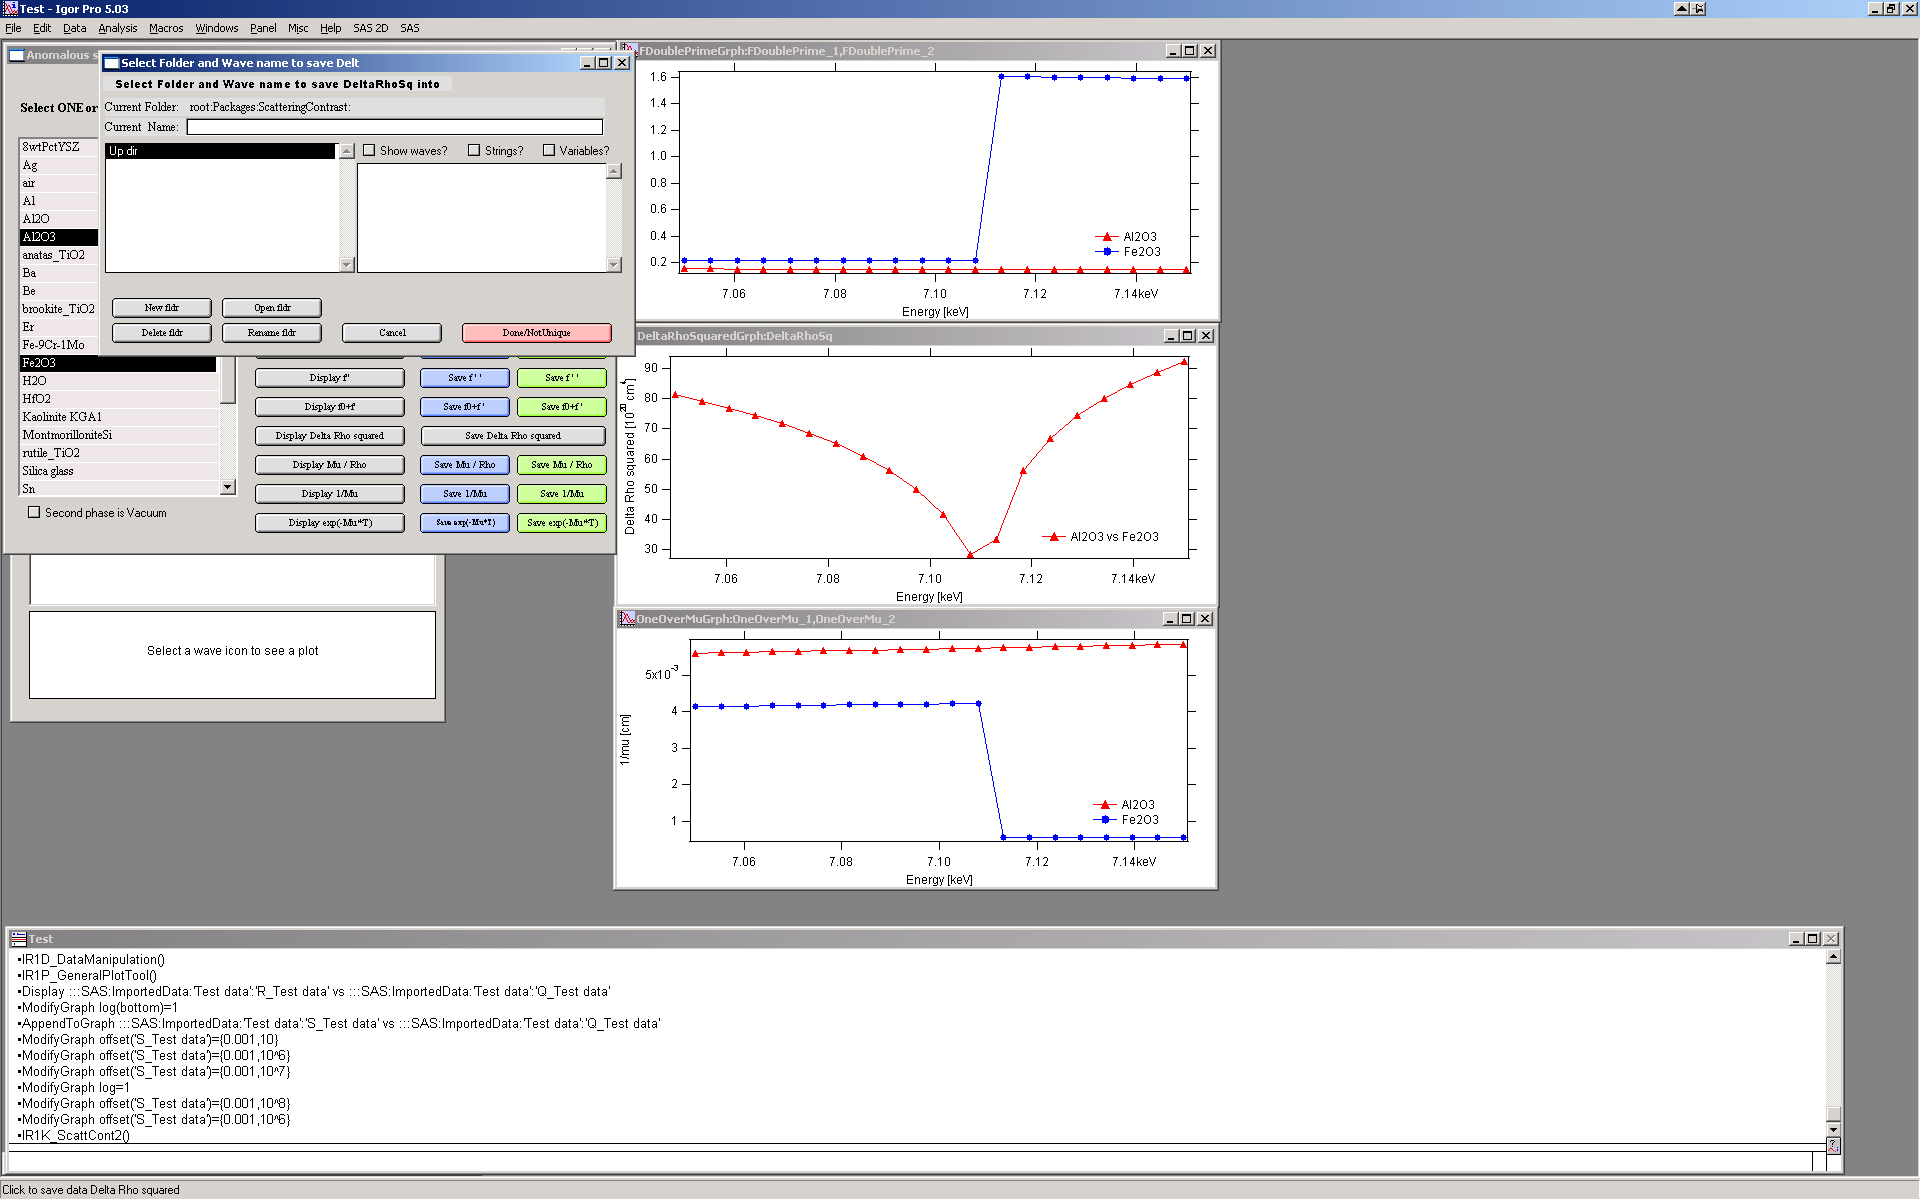Viewport: 1920px width, 1200px height.
Task: Select Kaolinite KGA1 in compound list
Action: 118,417
